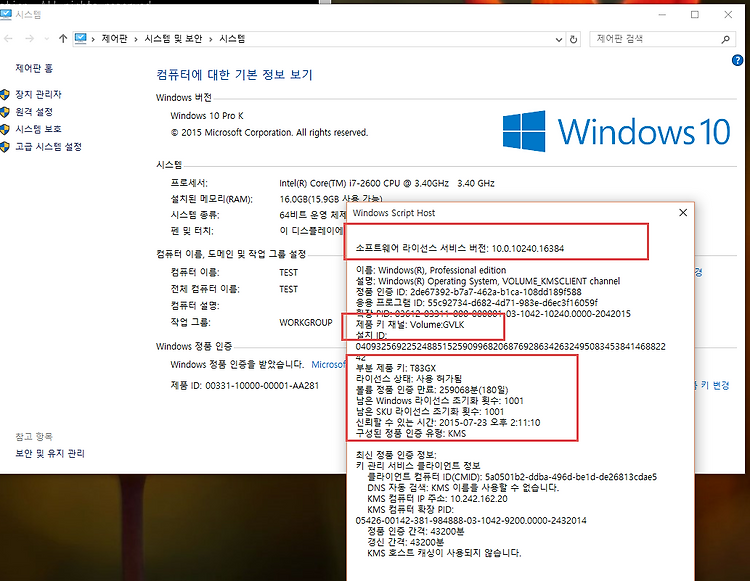Viewport: 750px width, 581px height.
Task: Click shield icon beside 고급 시스템 설정
Action: tap(5, 147)
